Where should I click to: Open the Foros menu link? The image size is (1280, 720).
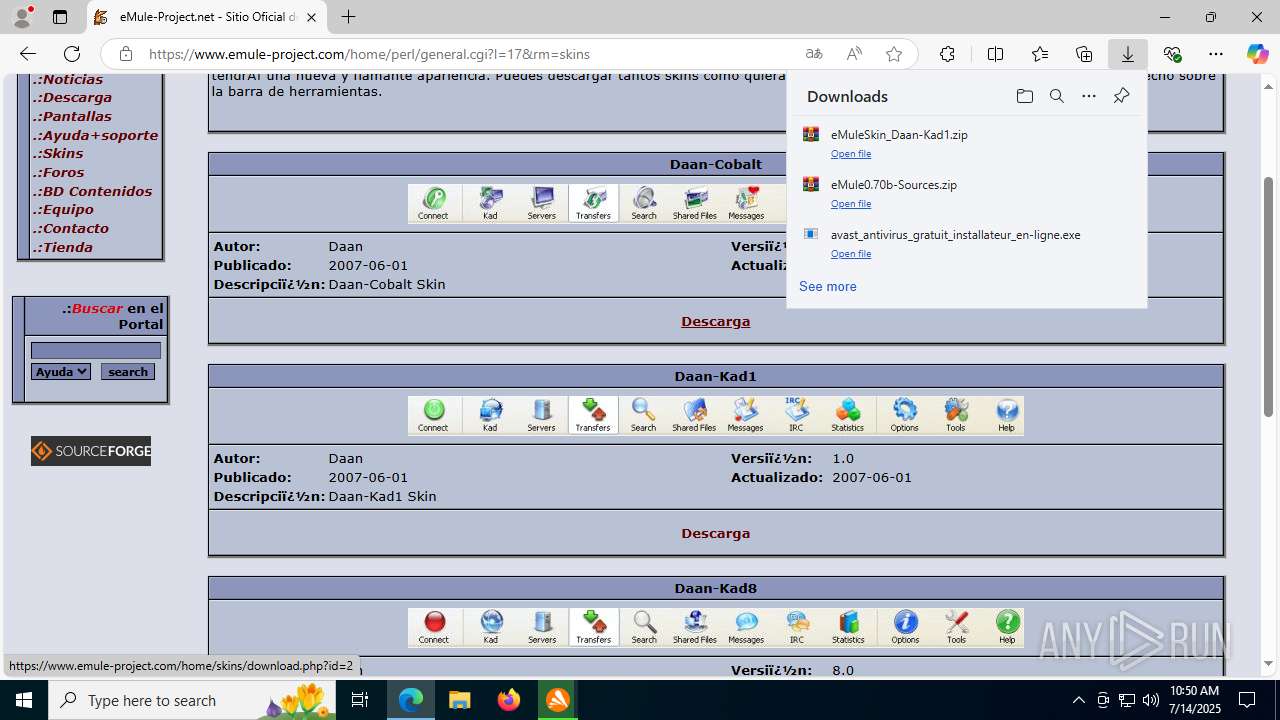click(59, 172)
